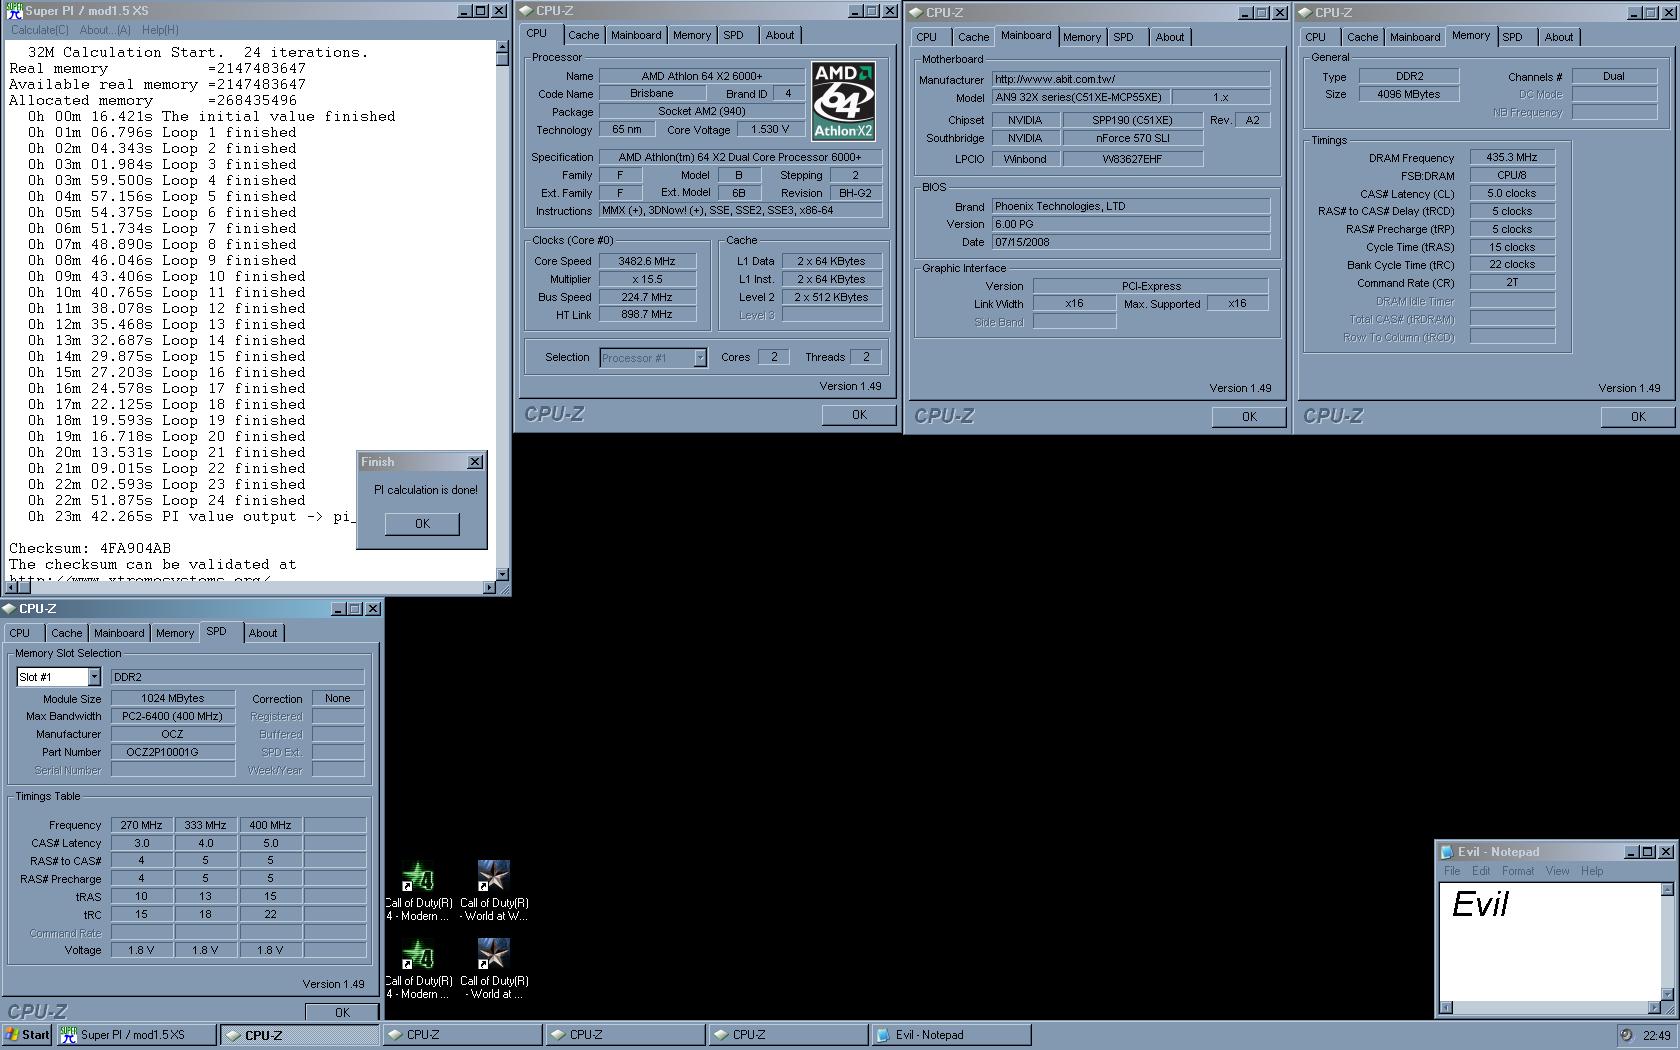Click the BIOS Date 07/15/2008 field
The width and height of the screenshot is (1680, 1050).
point(1131,242)
